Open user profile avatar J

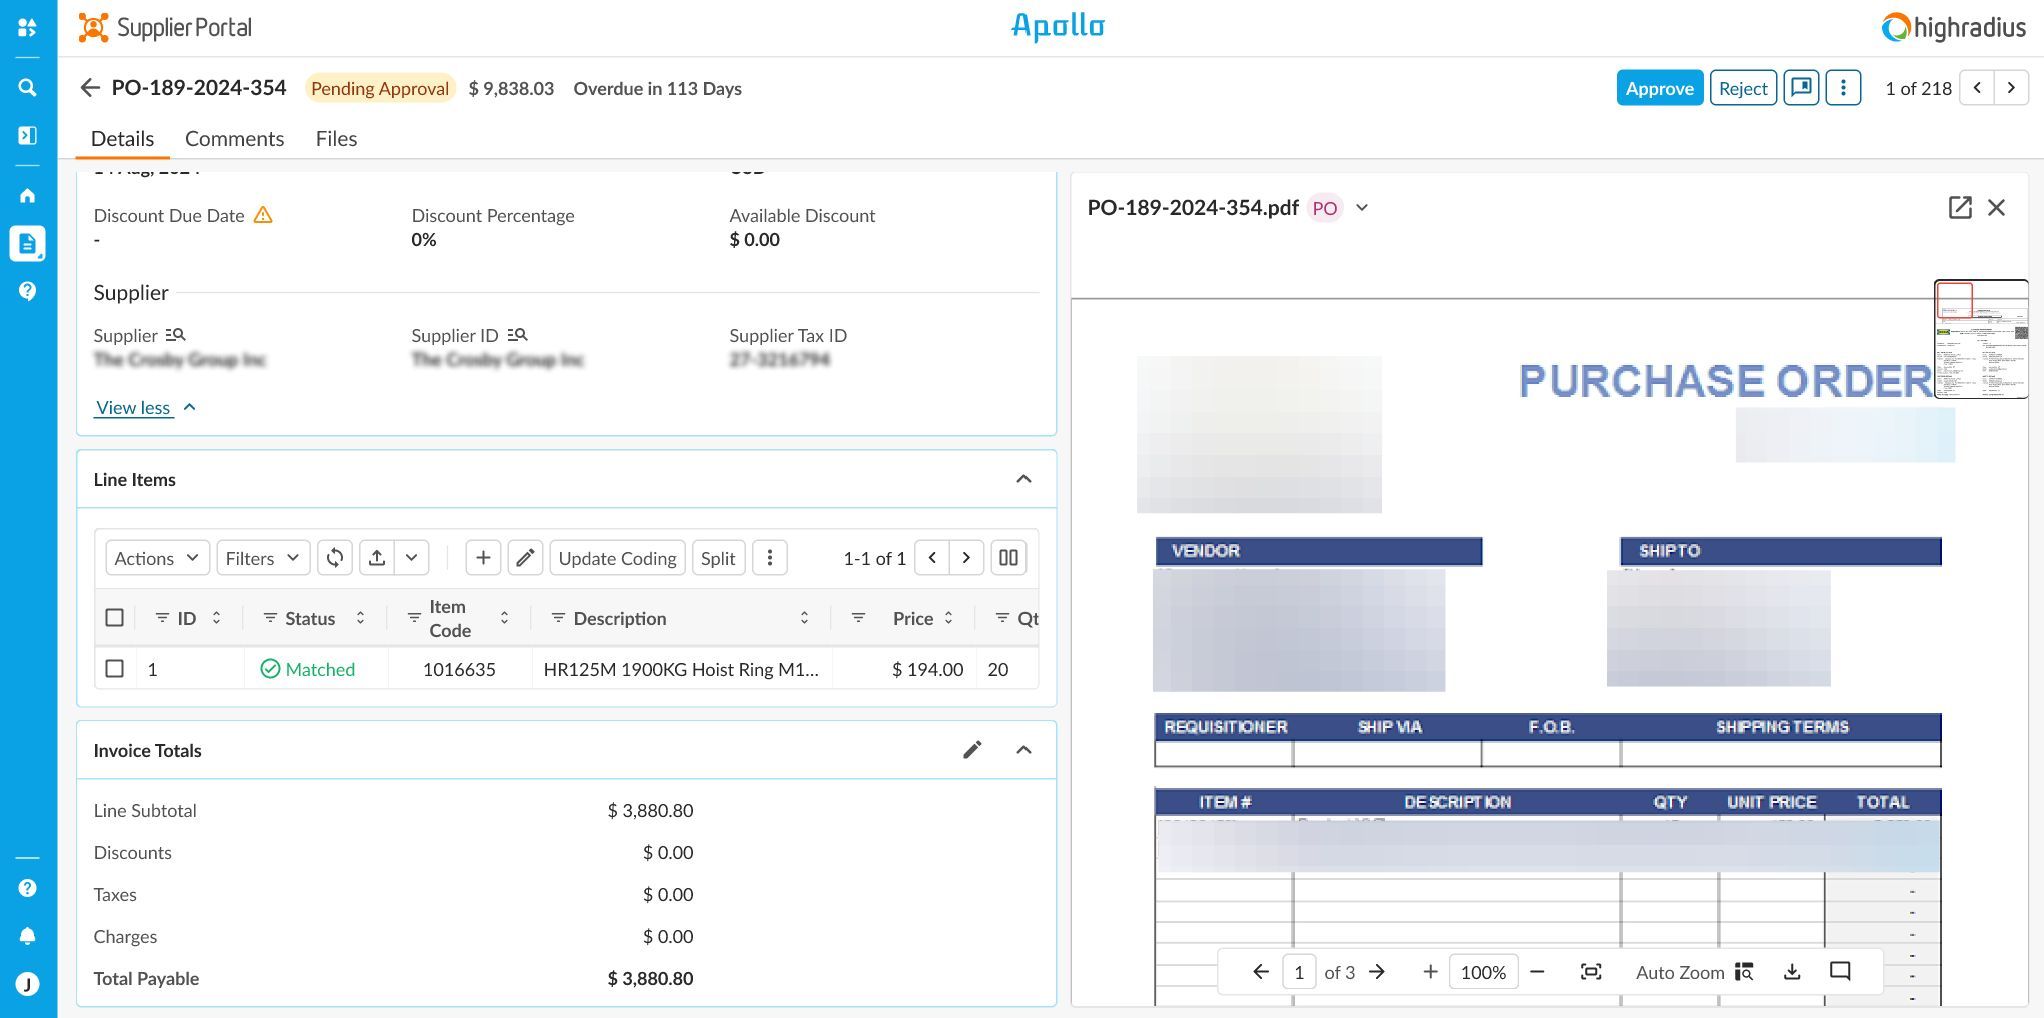[28, 984]
